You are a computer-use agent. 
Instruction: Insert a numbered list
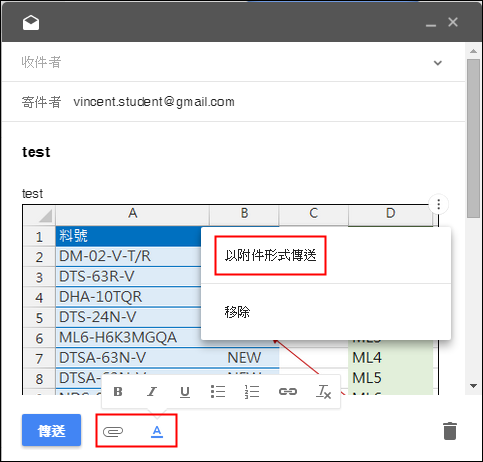click(x=252, y=391)
